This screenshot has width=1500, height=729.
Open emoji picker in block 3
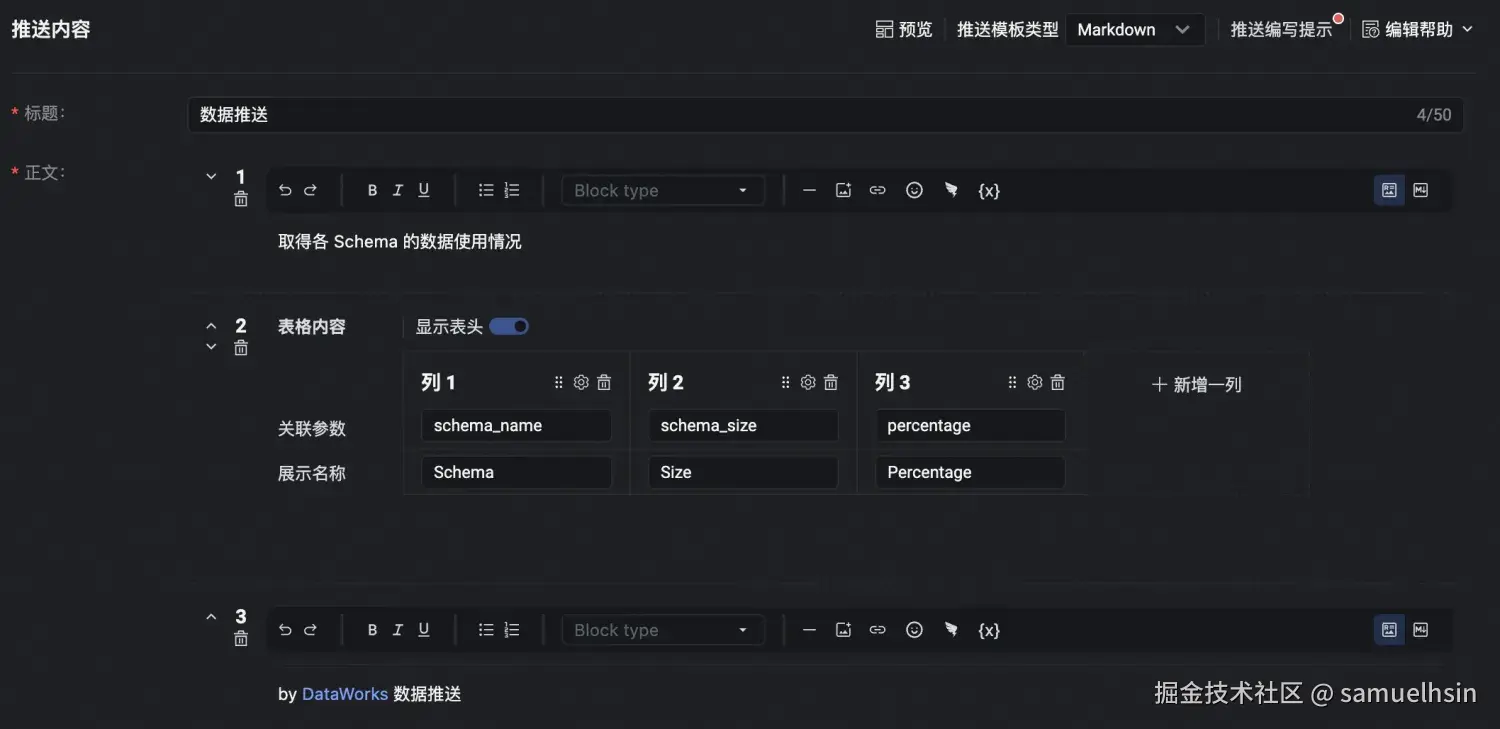coord(914,630)
